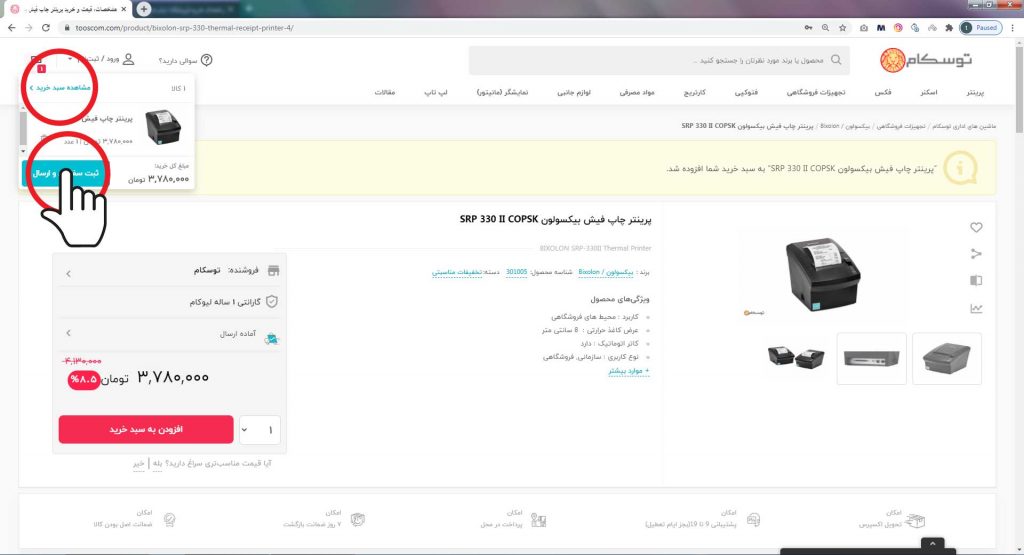Close the current browser tab
This screenshot has height=555, width=1024.
tap(124, 9)
